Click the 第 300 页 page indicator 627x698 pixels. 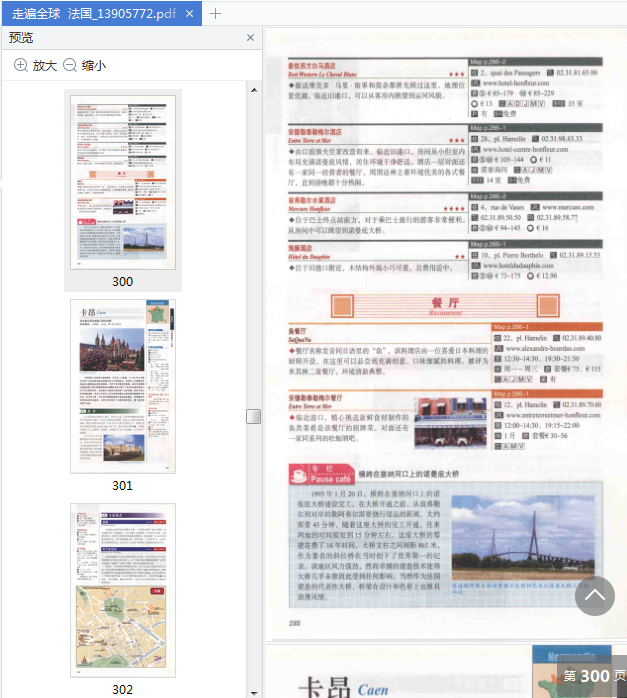pyautogui.click(x=594, y=676)
